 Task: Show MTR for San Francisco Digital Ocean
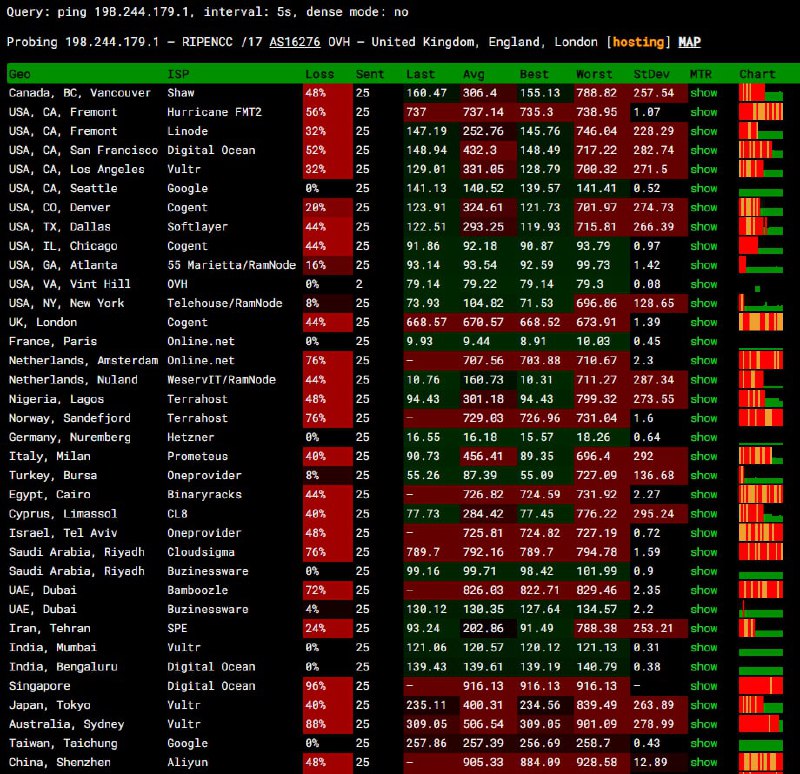703,150
